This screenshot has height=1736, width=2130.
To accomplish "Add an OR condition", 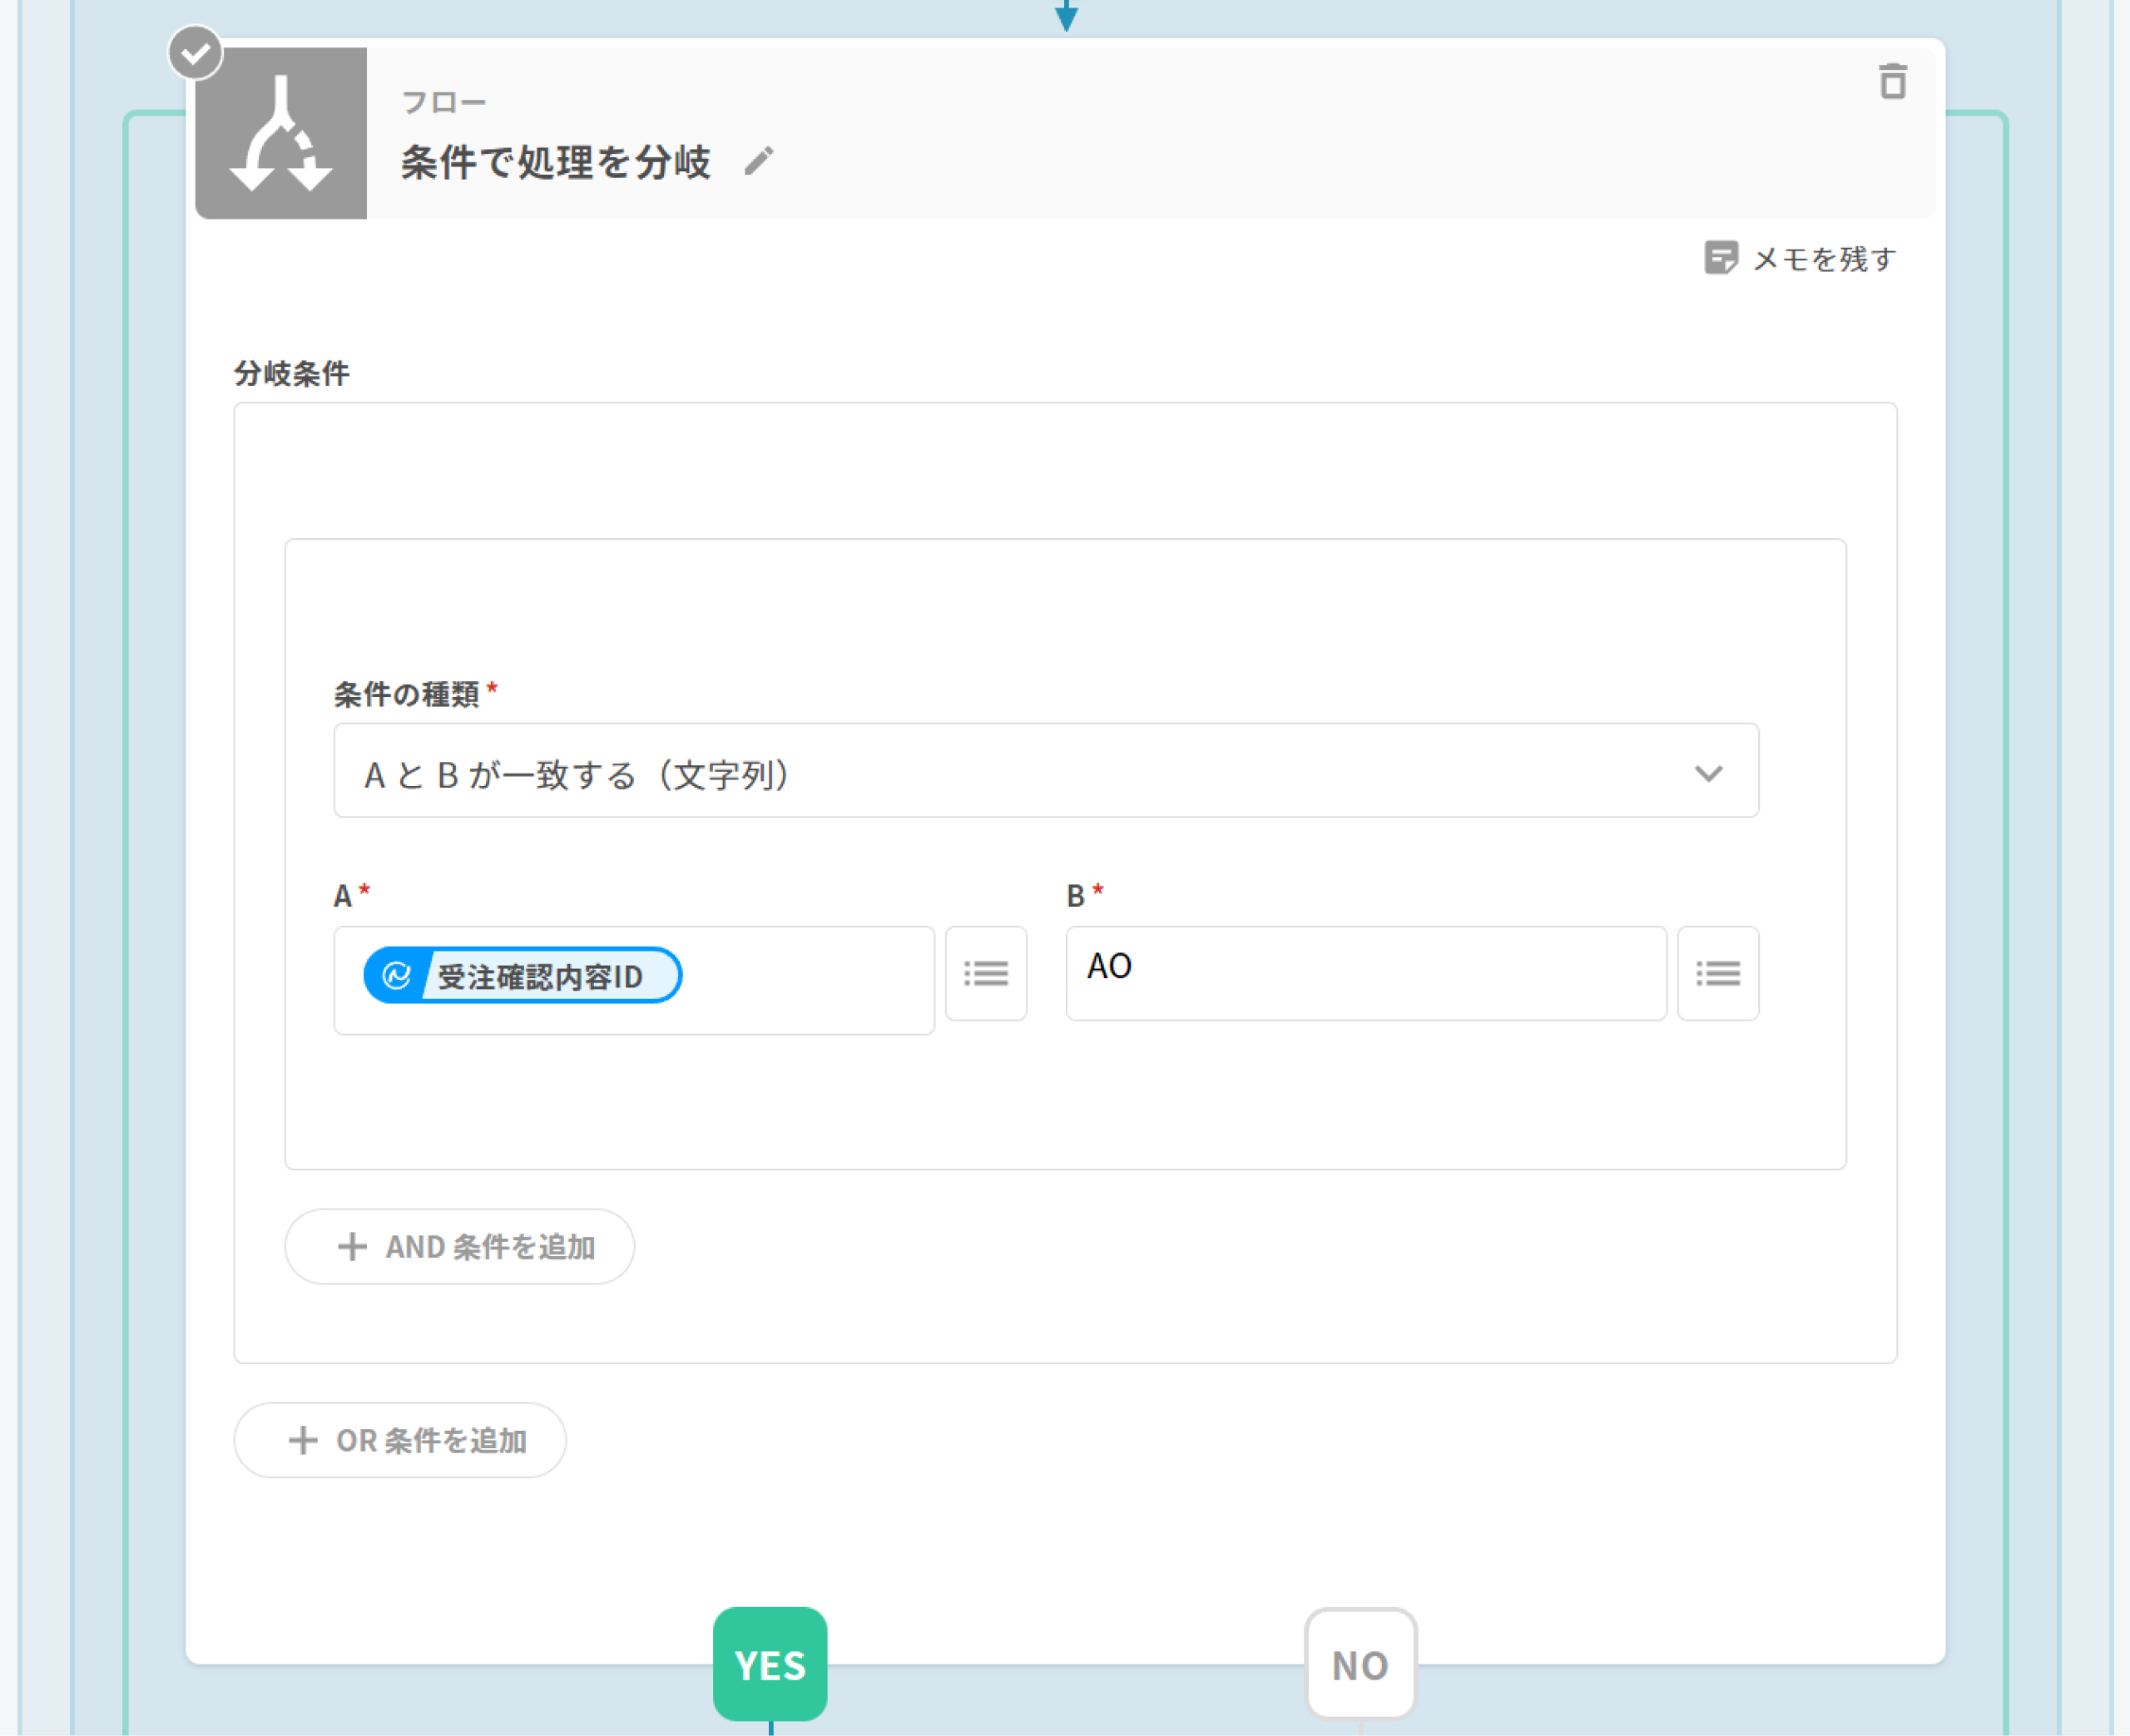I will tap(400, 1440).
